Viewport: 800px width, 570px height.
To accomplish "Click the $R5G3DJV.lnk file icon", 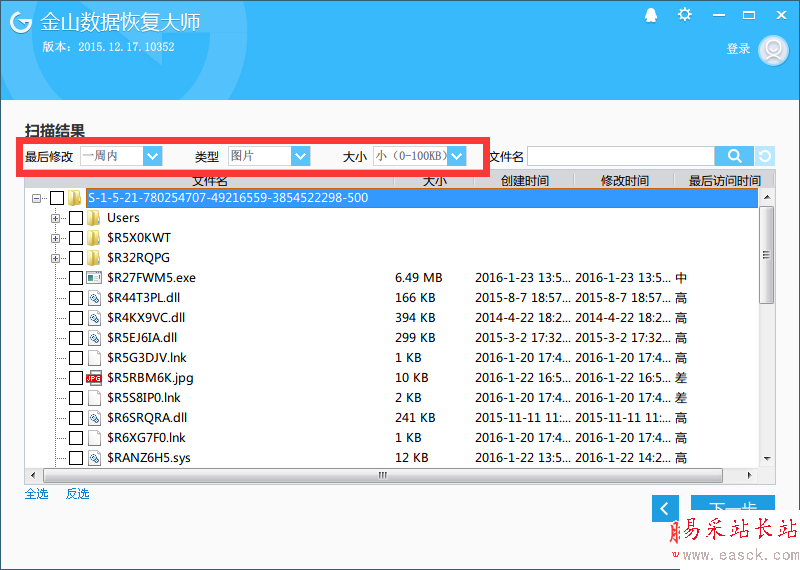I will pos(94,358).
